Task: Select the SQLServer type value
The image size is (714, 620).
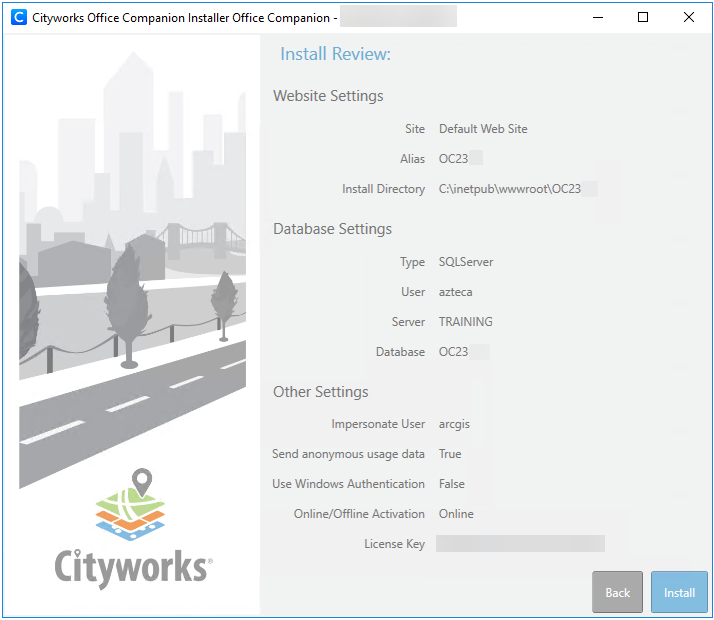Action: click(x=466, y=262)
